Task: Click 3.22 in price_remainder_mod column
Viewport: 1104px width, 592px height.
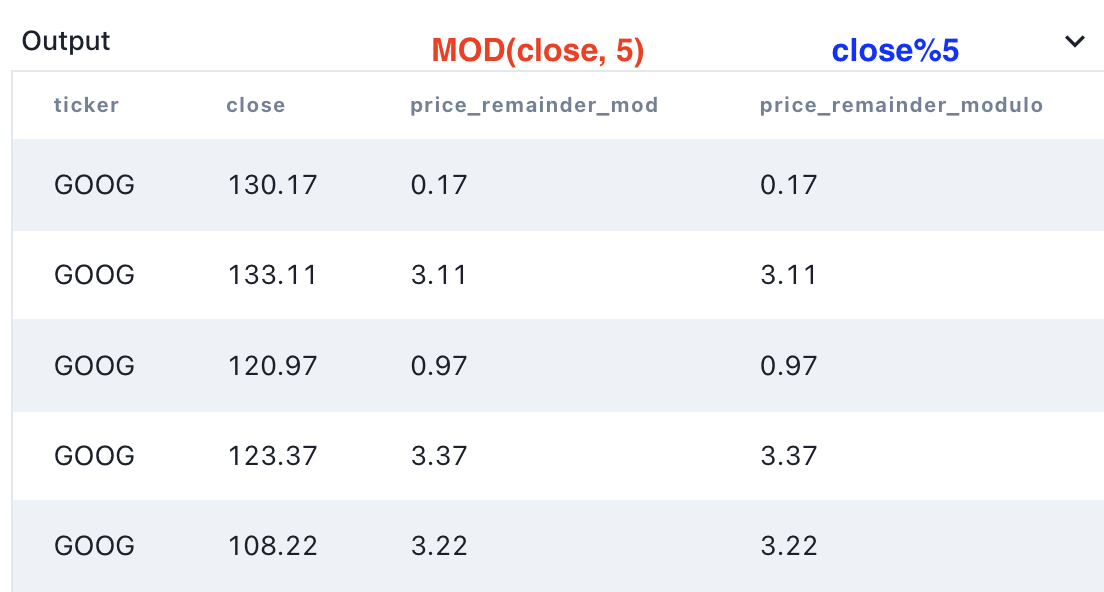Action: [438, 546]
